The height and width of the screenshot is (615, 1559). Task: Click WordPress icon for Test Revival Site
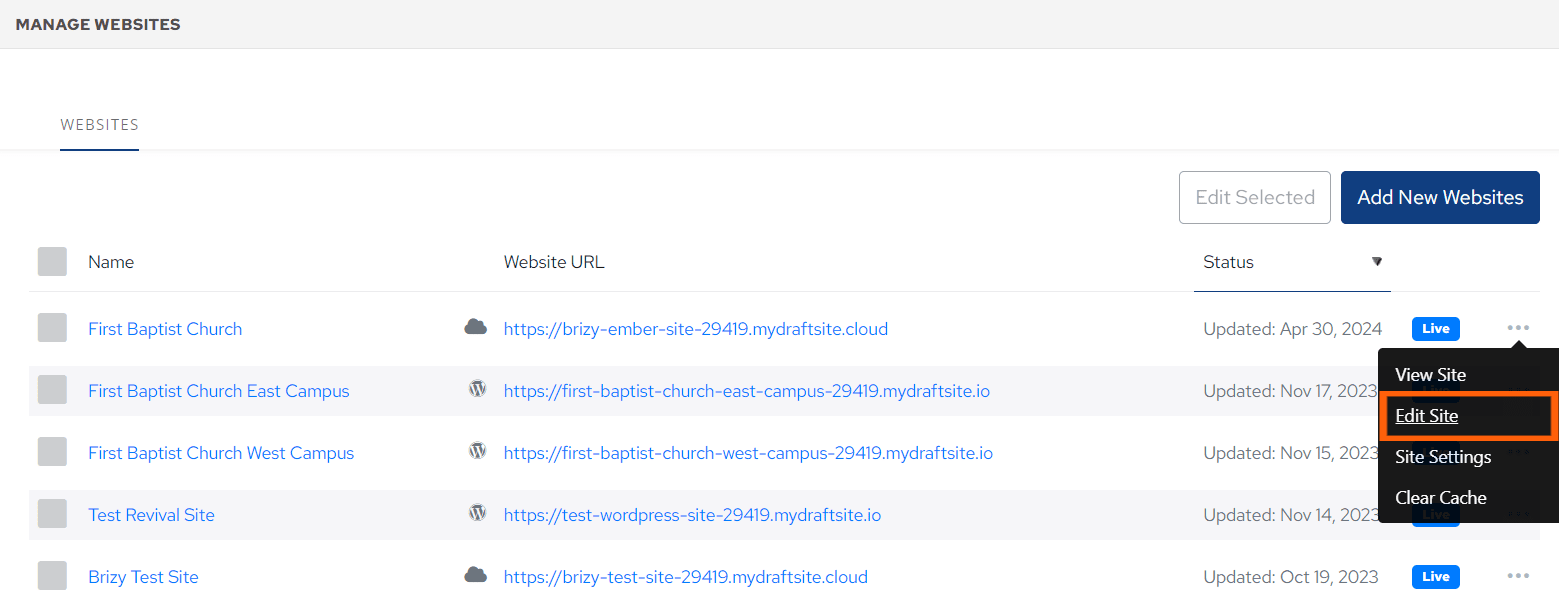pos(478,513)
